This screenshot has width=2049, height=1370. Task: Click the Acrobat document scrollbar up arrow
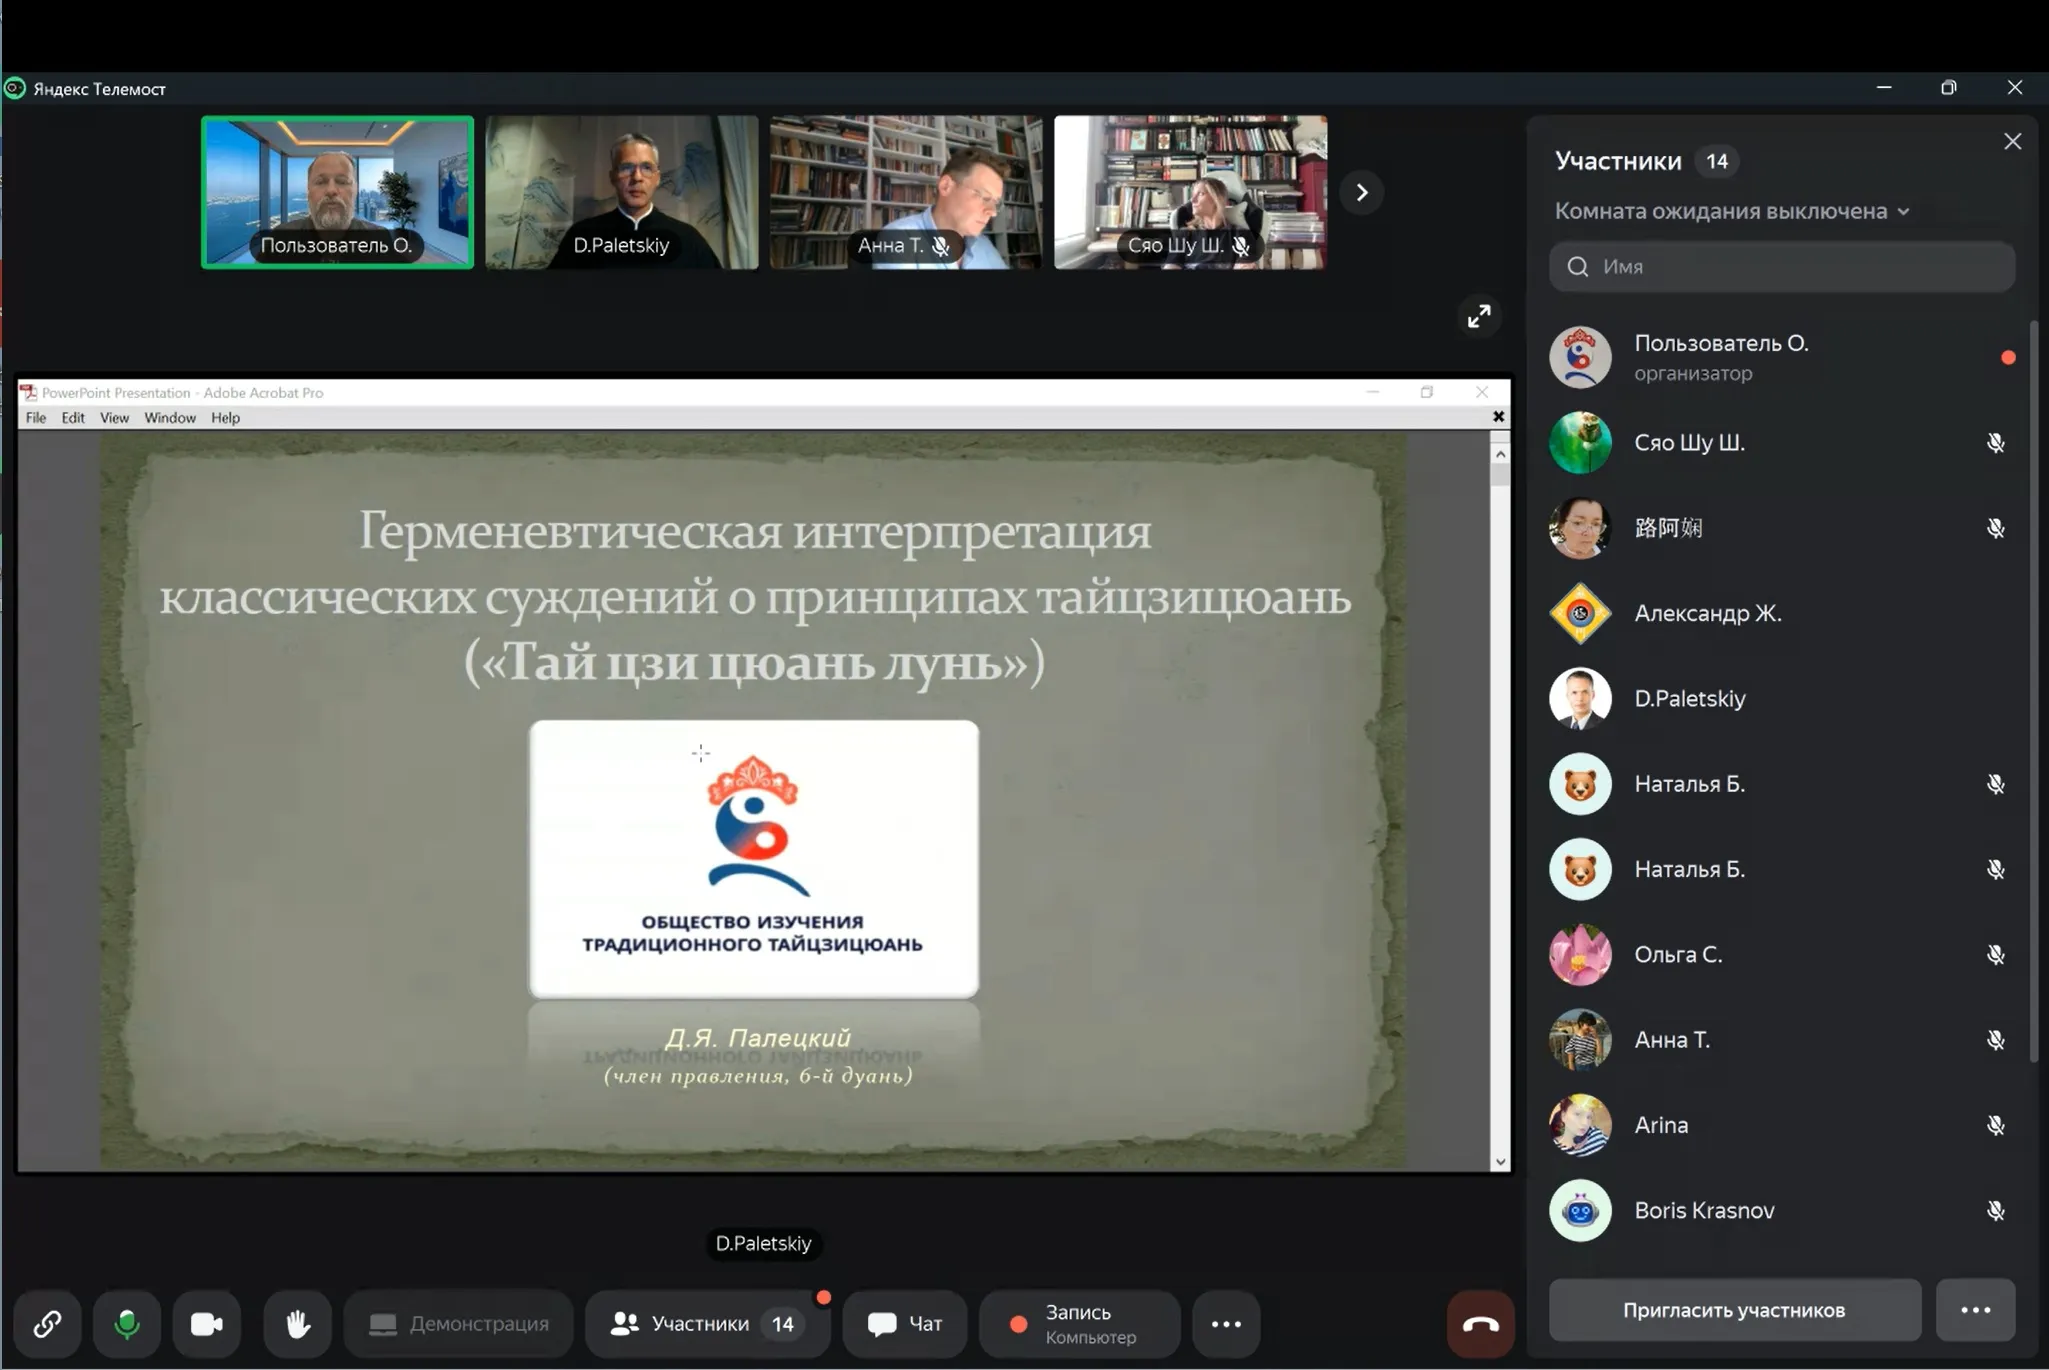tap(1500, 454)
